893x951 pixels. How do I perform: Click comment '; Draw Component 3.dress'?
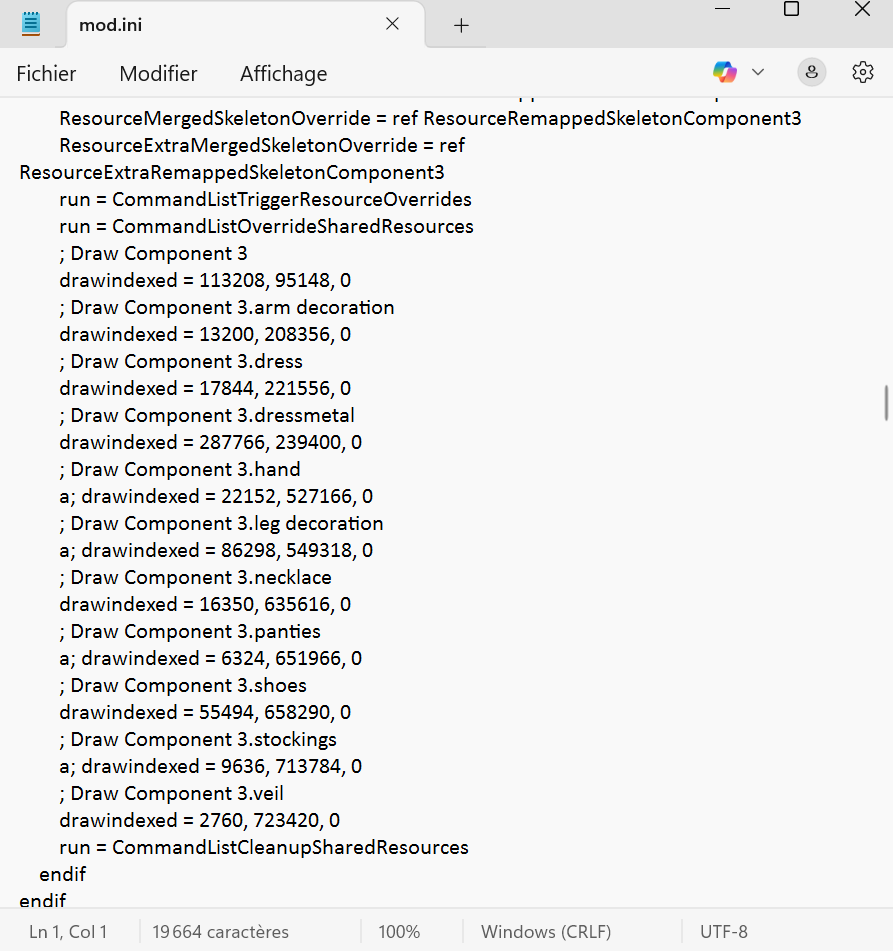point(181,361)
